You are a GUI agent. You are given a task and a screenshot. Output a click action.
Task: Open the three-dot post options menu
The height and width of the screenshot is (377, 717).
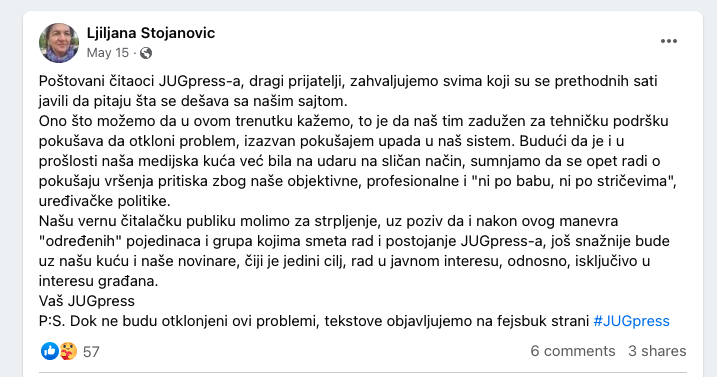pos(669,41)
